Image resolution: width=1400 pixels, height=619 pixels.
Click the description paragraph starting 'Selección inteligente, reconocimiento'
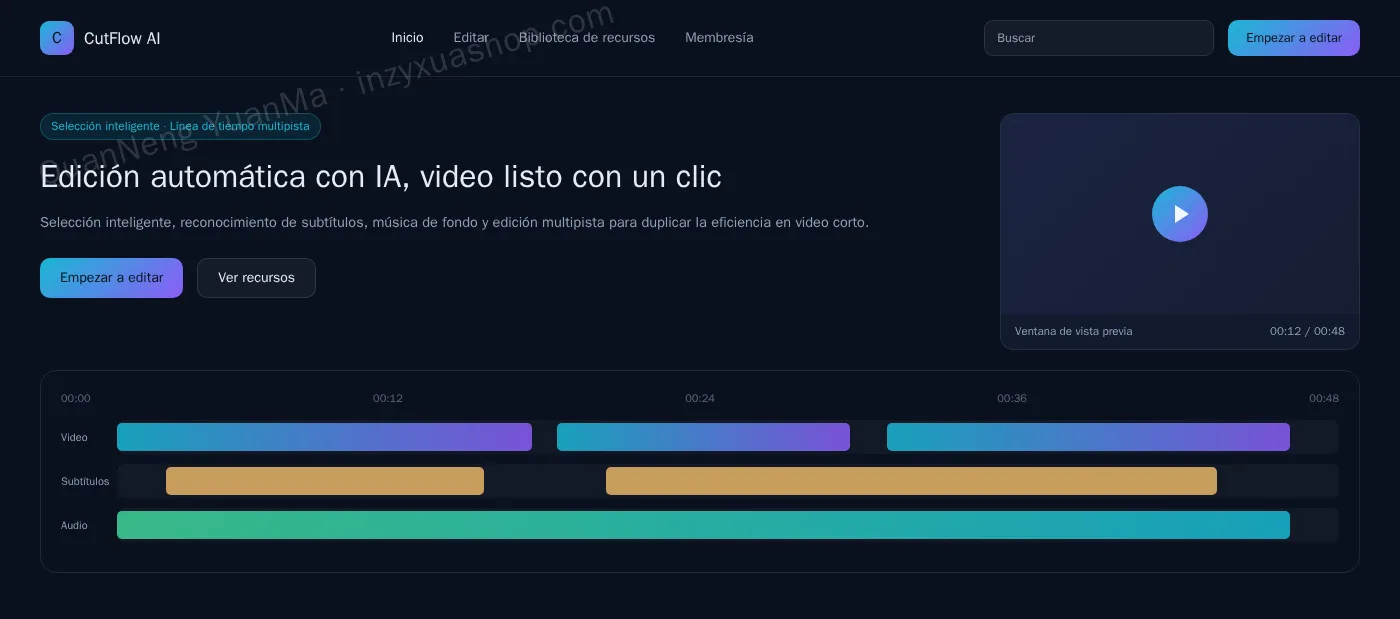(454, 222)
